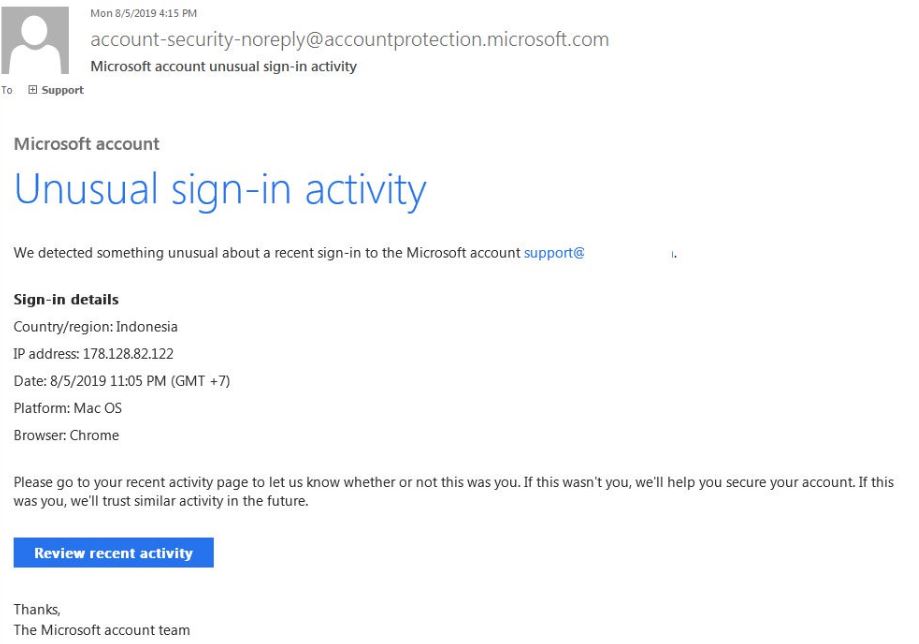The image size is (919, 644).
Task: Click the IP address 178.128.82.122 line
Action: 94,354
